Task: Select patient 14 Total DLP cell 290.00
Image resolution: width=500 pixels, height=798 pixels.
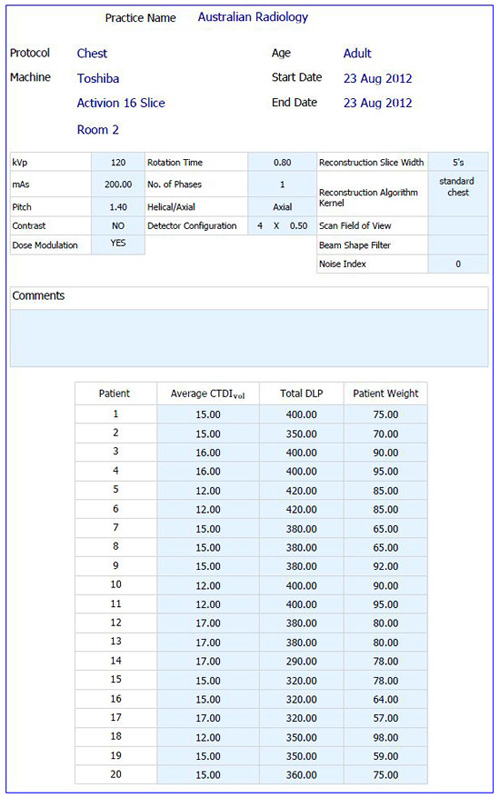Action: coord(301,661)
